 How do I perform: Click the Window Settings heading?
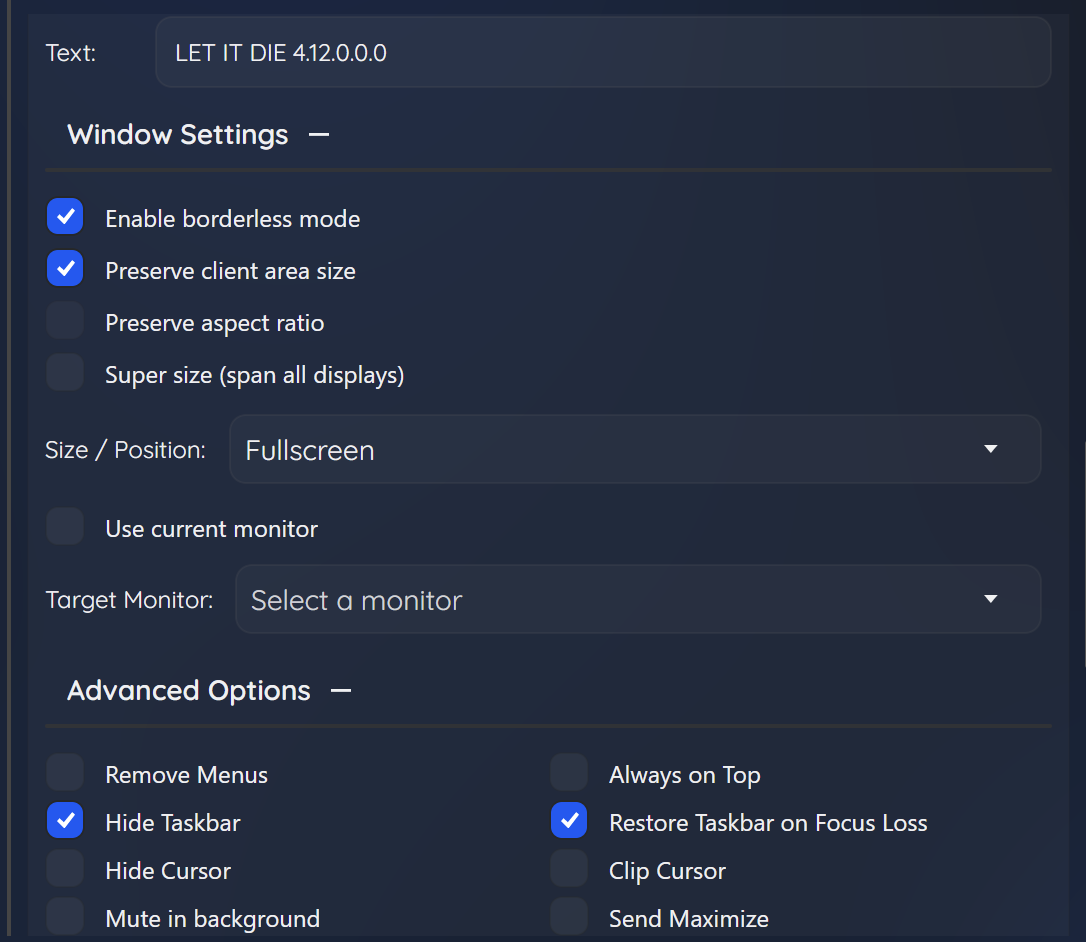[177, 135]
